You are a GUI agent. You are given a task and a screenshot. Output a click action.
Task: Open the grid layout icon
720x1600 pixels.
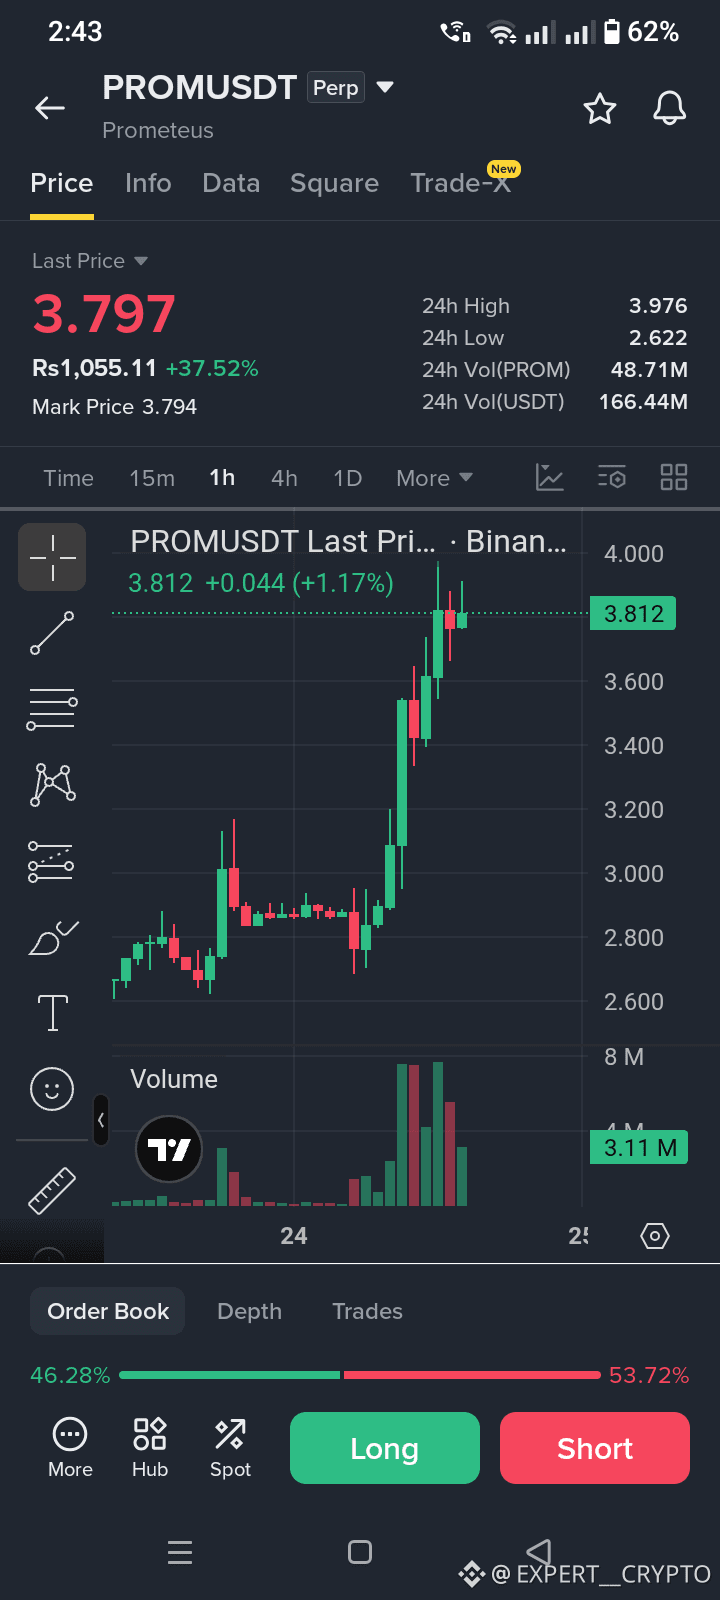click(x=674, y=478)
